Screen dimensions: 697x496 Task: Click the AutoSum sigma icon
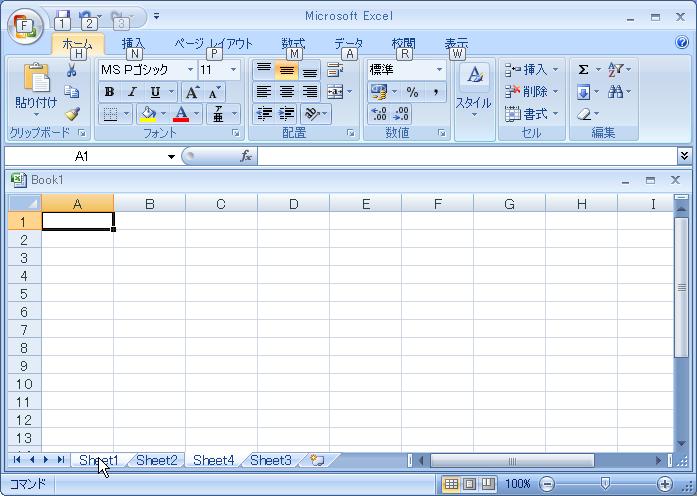point(583,70)
